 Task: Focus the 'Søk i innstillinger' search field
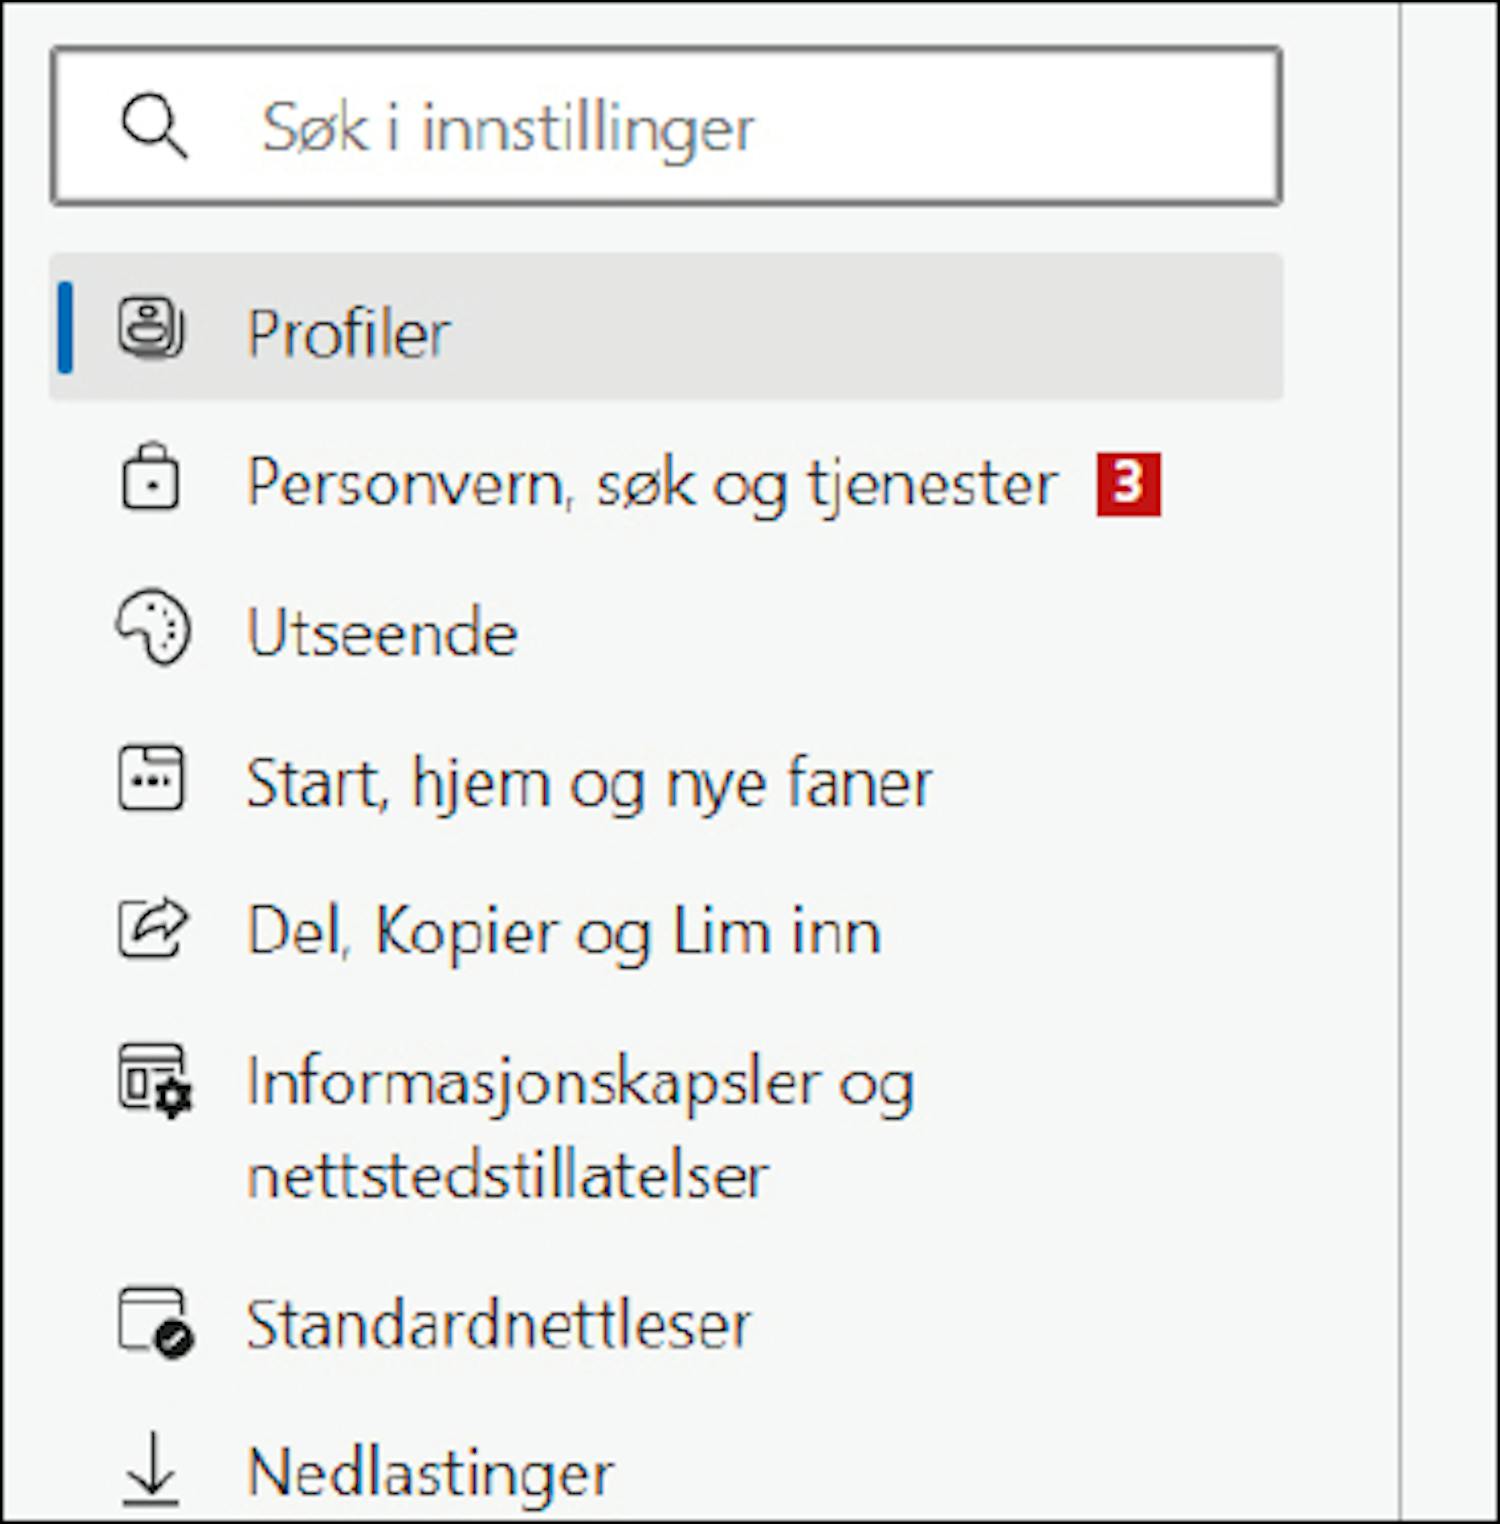666,126
